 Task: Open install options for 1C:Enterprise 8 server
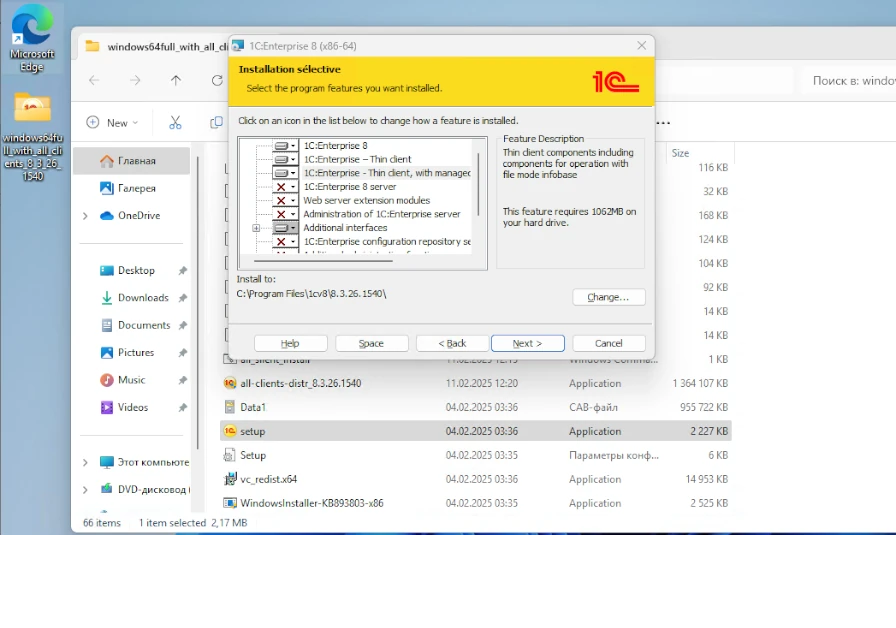pyautogui.click(x=285, y=187)
